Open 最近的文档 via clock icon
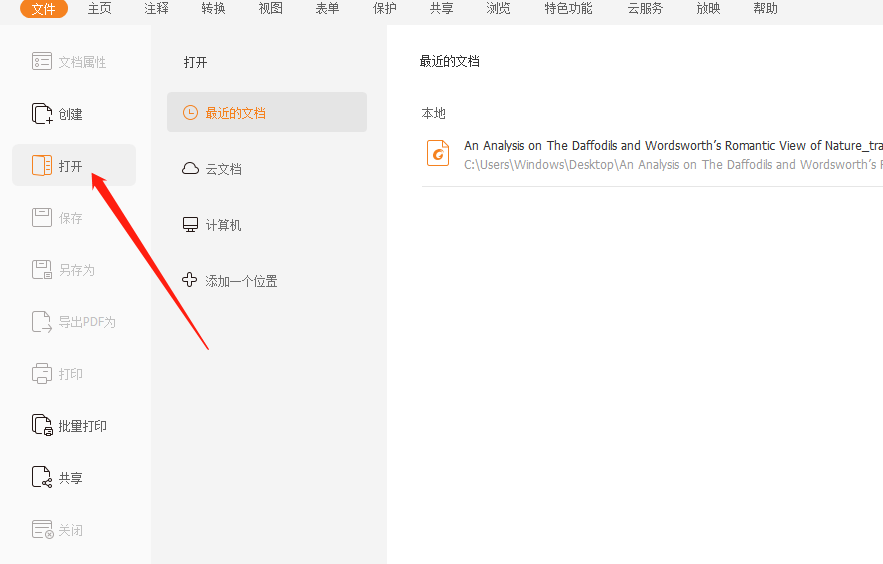The width and height of the screenshot is (883, 564). [190, 113]
